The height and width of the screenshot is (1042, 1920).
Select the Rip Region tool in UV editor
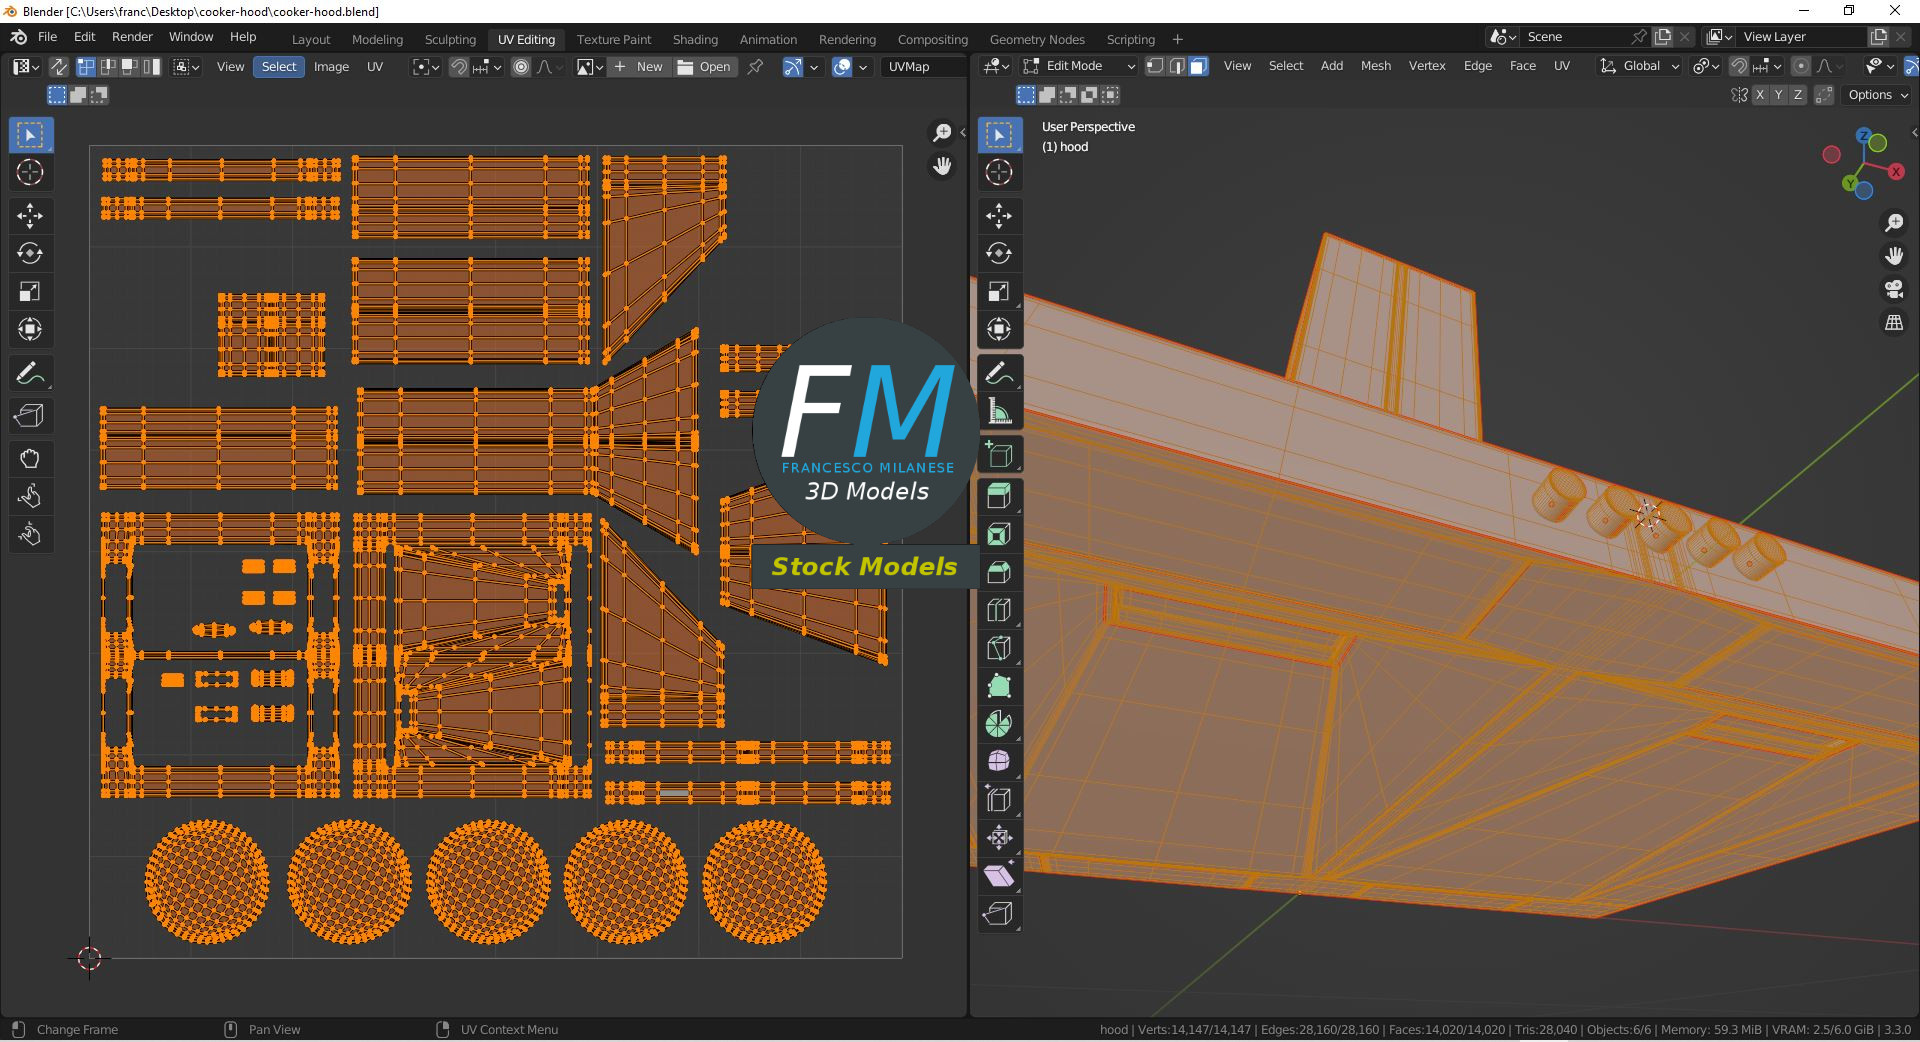tap(30, 415)
